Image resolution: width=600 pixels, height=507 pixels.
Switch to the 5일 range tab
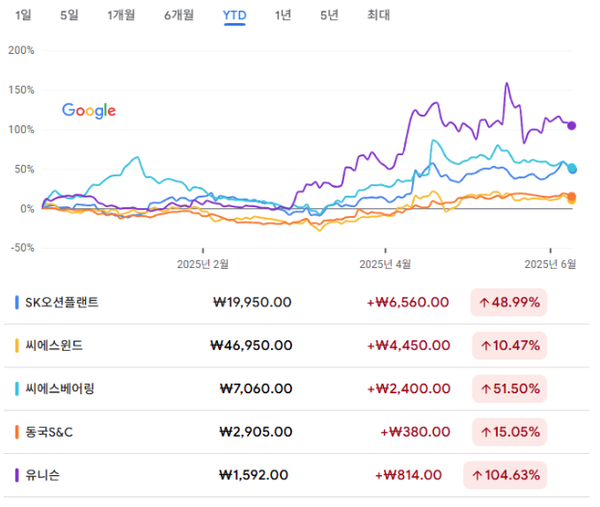(68, 15)
